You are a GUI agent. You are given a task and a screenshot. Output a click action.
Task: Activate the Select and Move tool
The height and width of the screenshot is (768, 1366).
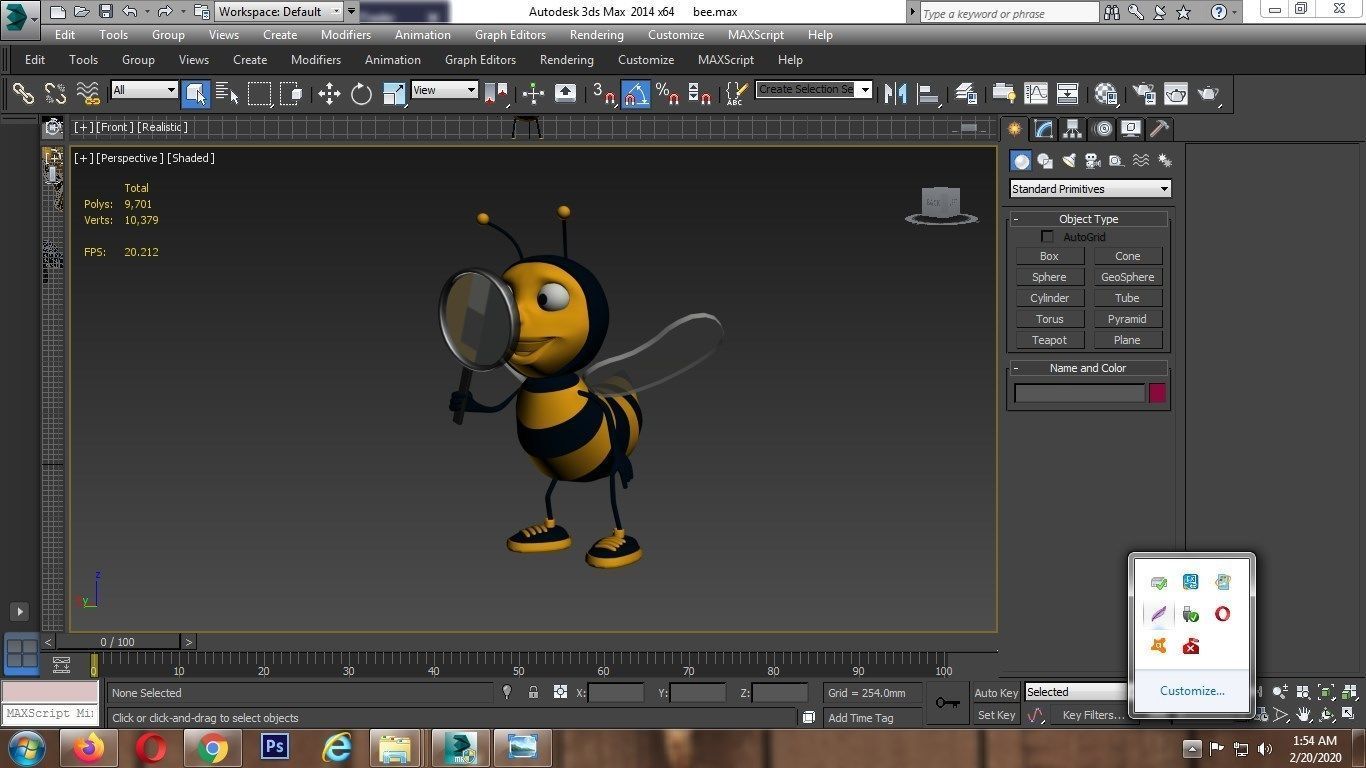(329, 94)
